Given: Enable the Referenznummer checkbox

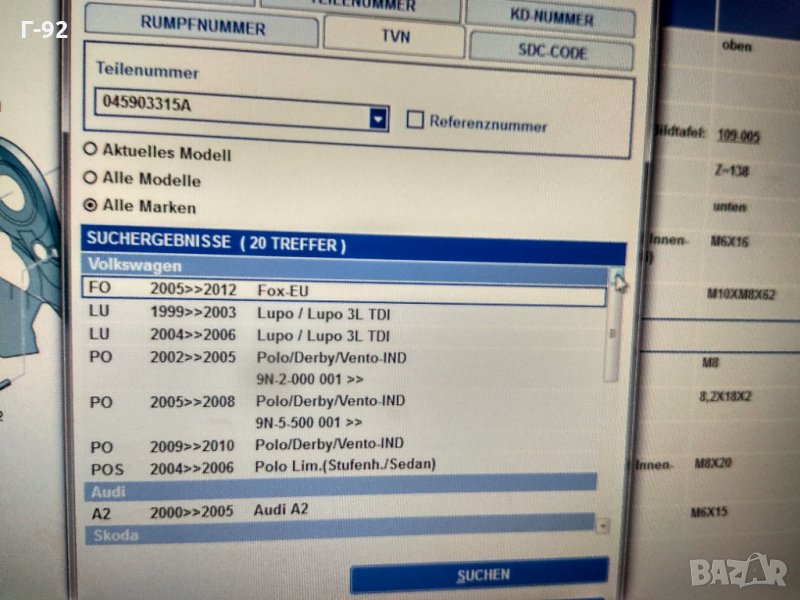Looking at the screenshot, I should [415, 121].
